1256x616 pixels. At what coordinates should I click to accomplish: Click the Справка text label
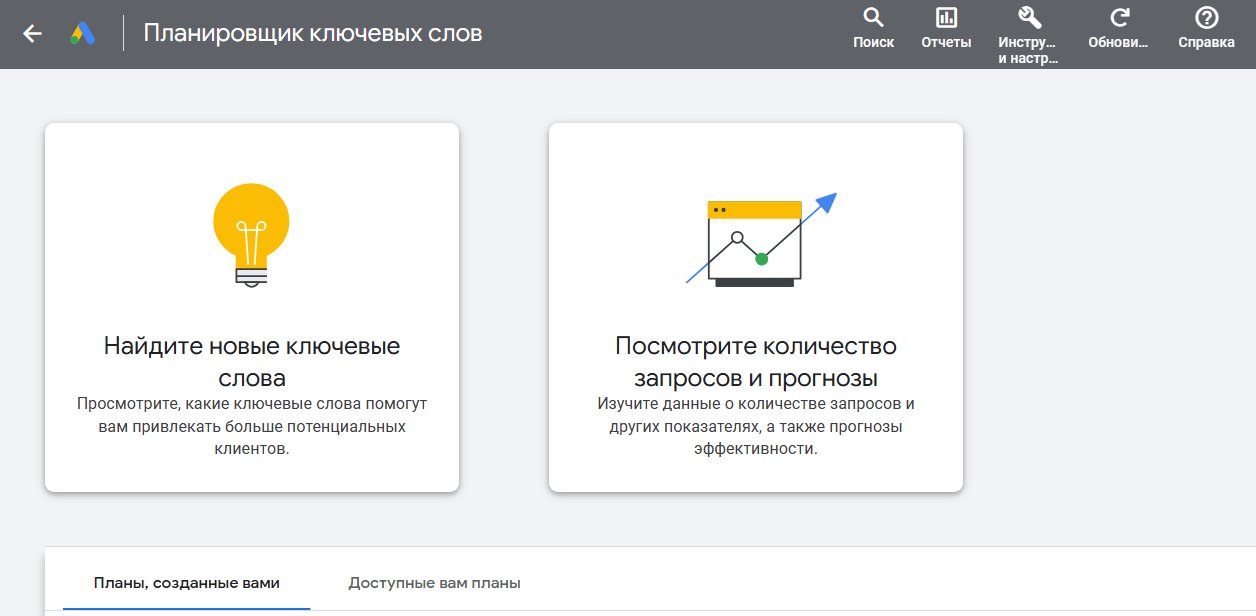tap(1207, 43)
